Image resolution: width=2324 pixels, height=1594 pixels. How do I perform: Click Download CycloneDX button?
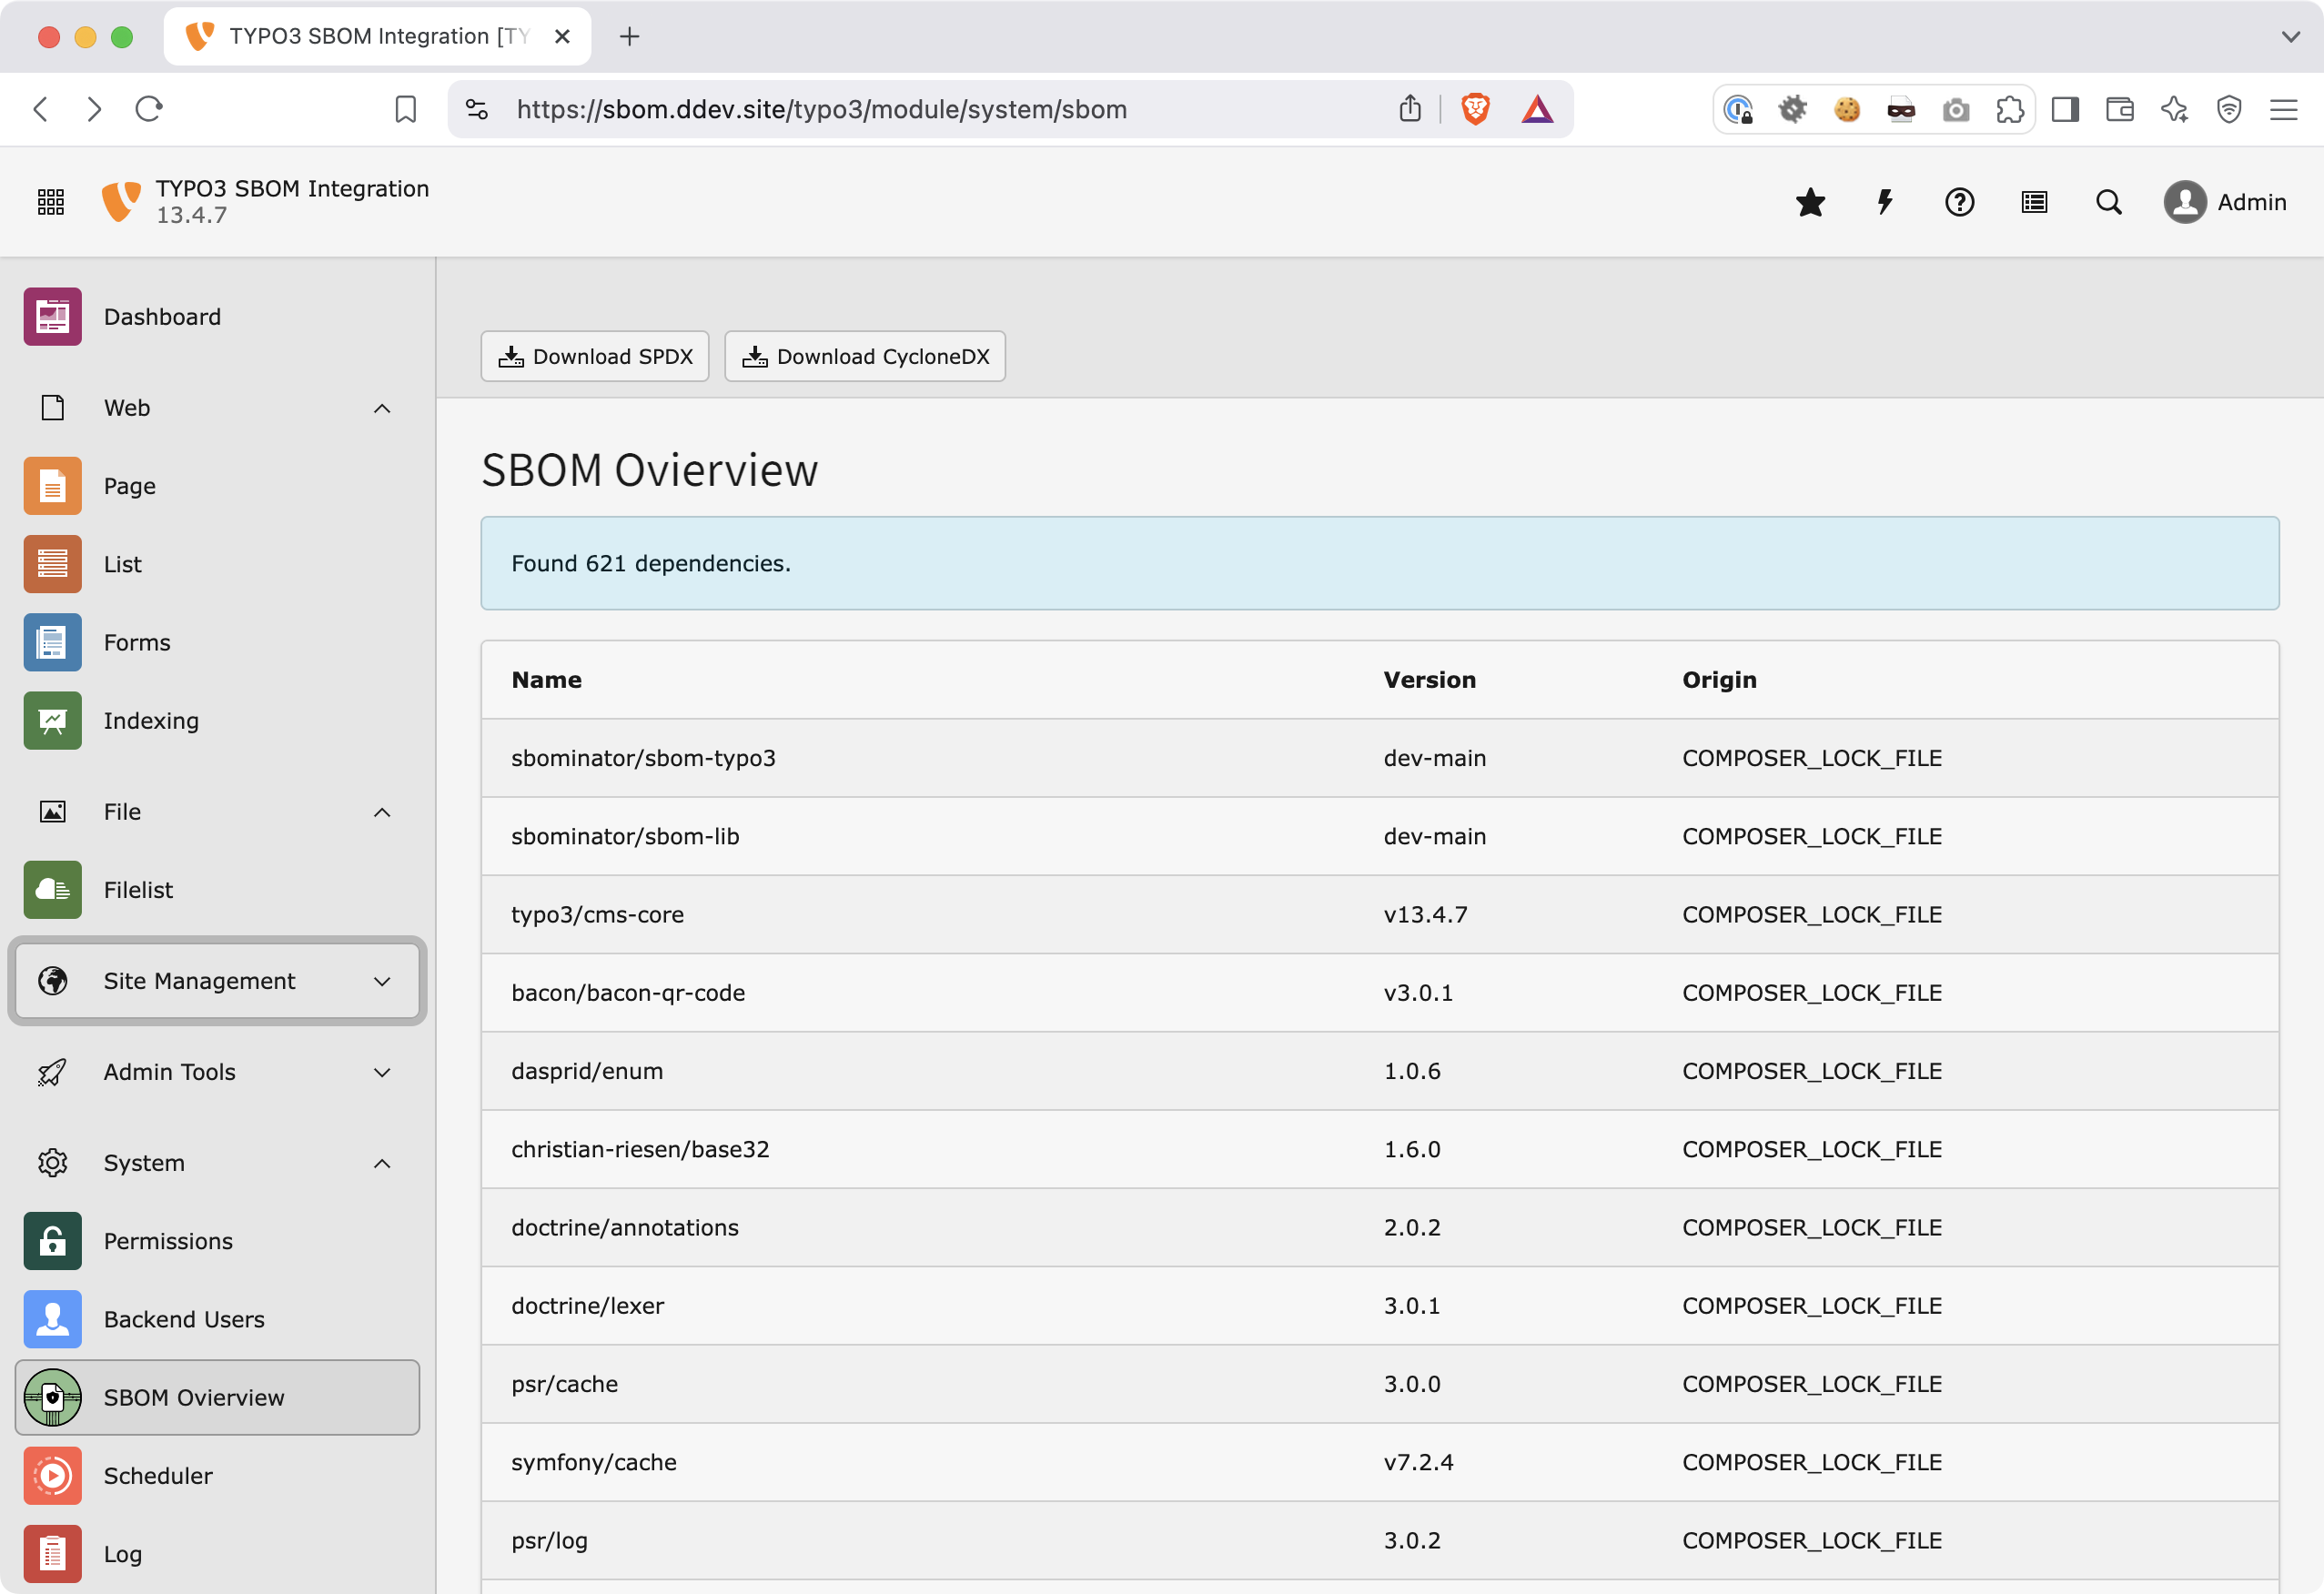coord(865,357)
